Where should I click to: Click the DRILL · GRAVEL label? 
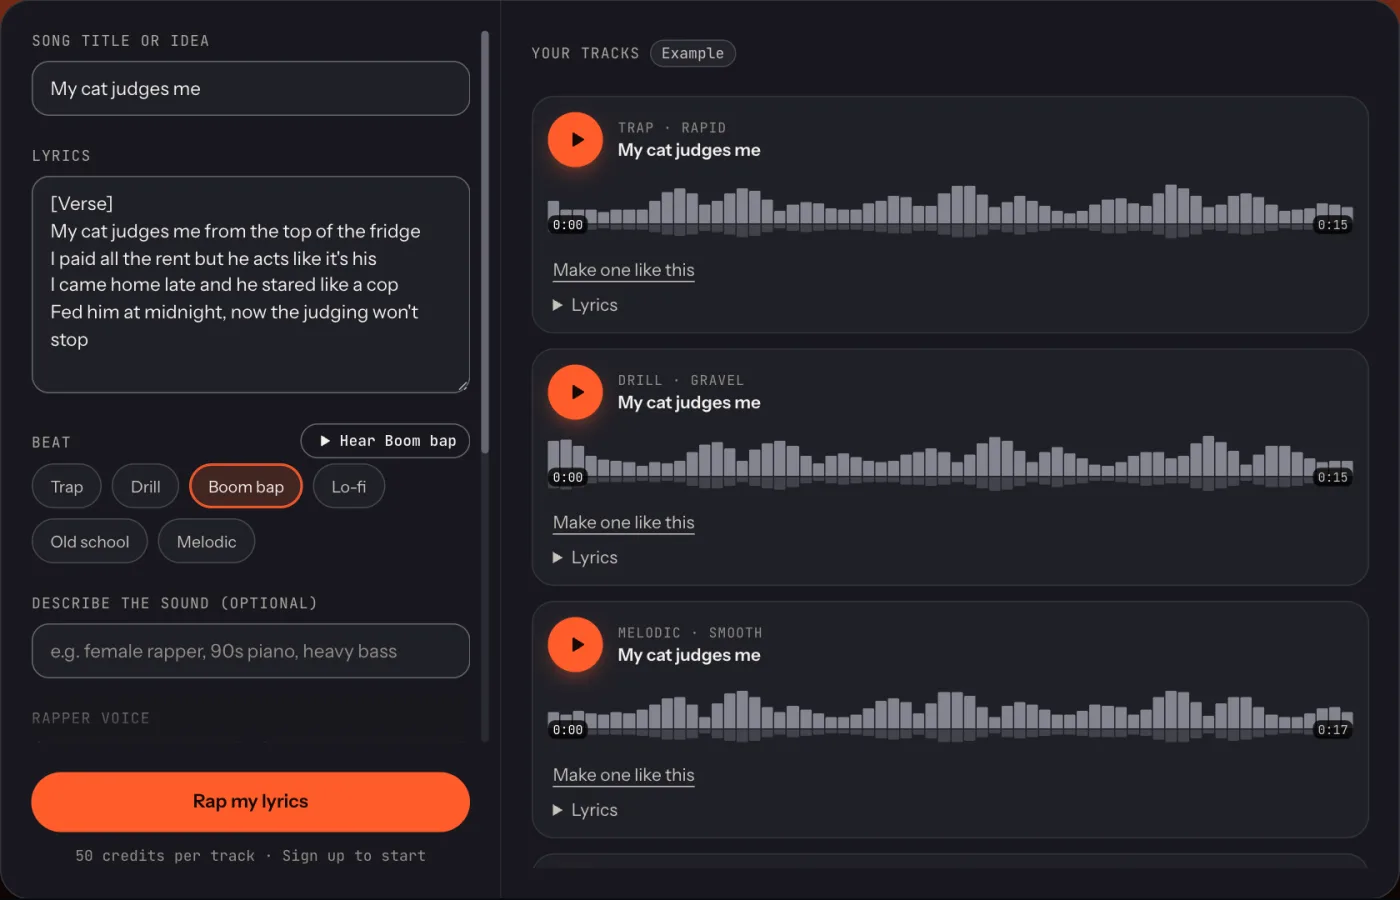tap(681, 381)
